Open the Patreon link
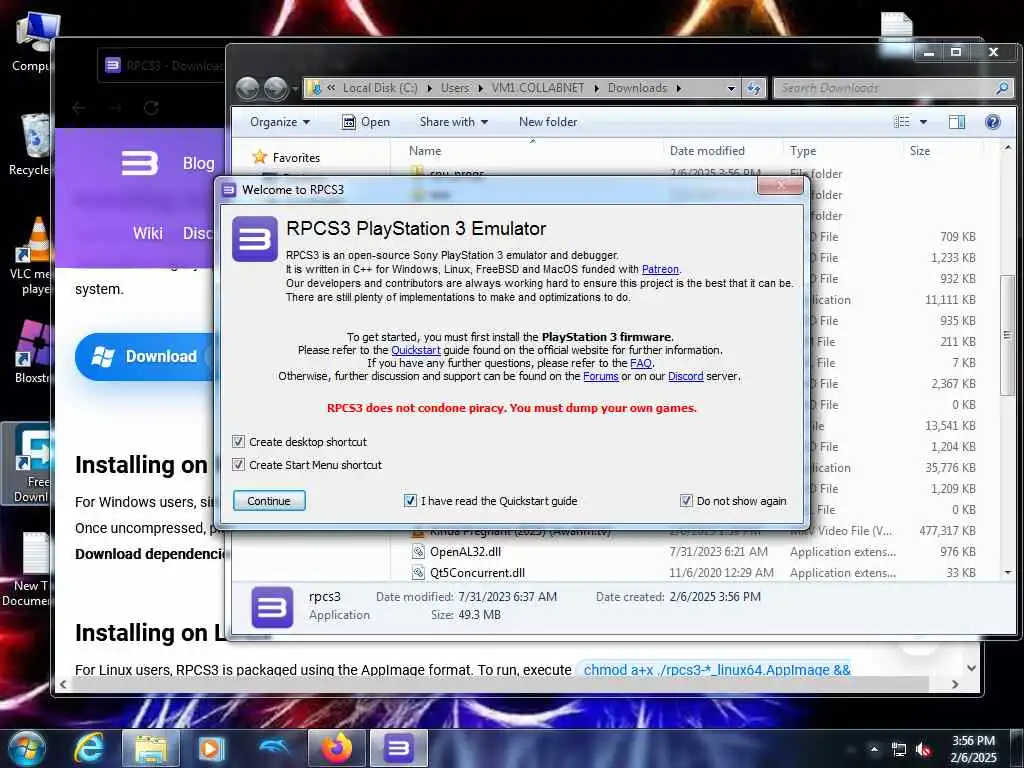This screenshot has width=1024, height=768. [x=660, y=269]
